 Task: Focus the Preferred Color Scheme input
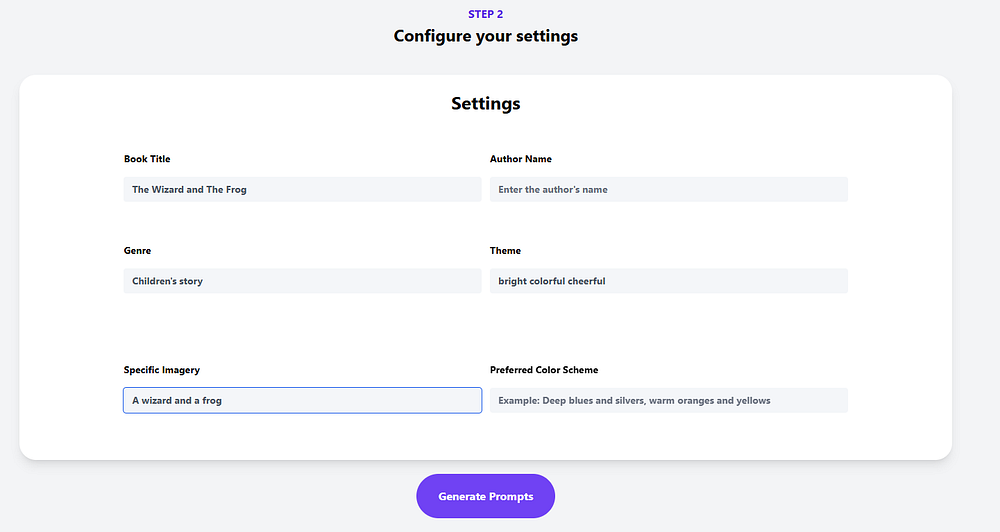click(668, 400)
